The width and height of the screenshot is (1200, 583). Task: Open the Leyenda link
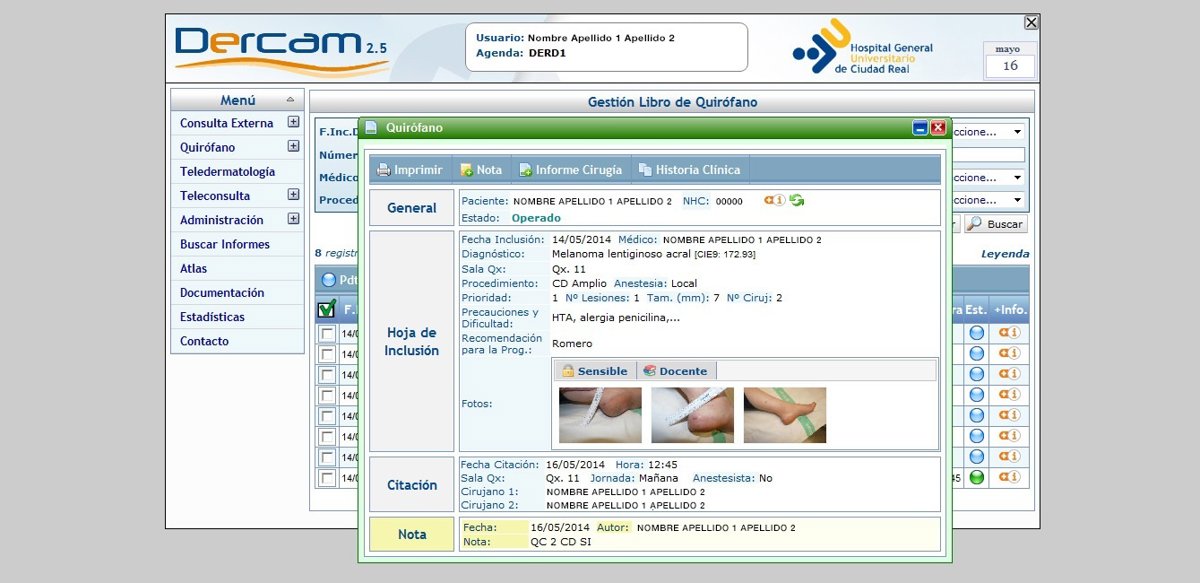[1004, 254]
